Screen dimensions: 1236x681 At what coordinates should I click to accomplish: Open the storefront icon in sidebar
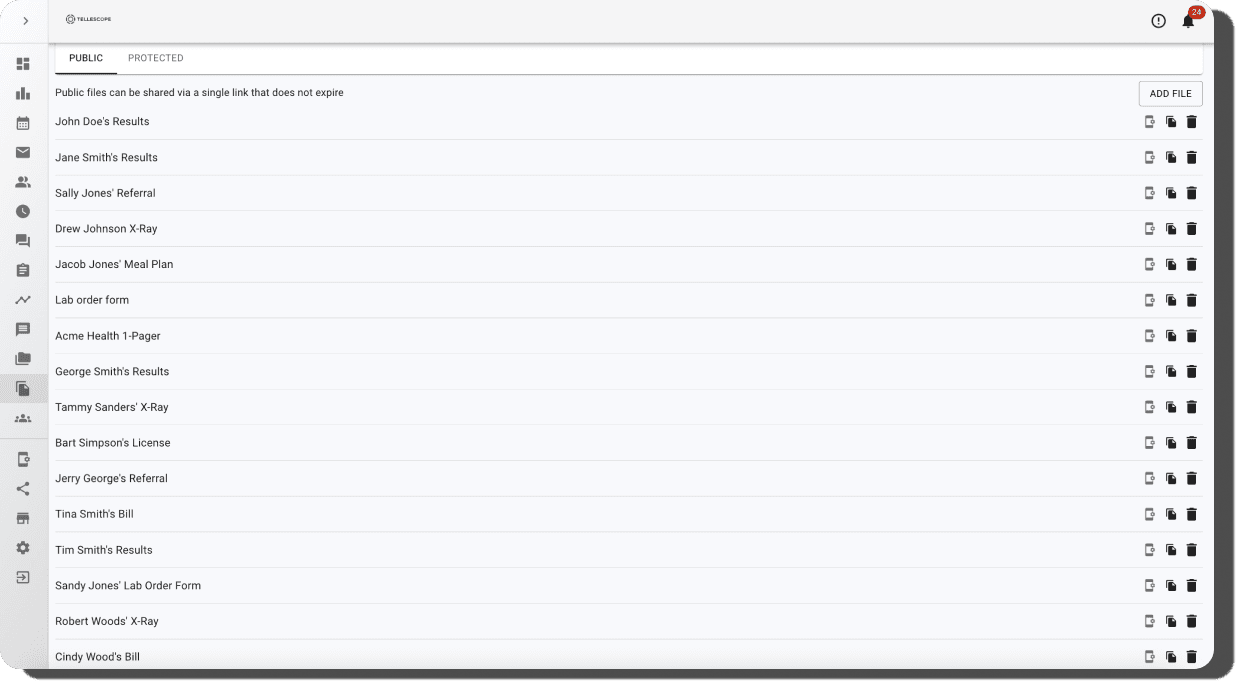coord(23,518)
